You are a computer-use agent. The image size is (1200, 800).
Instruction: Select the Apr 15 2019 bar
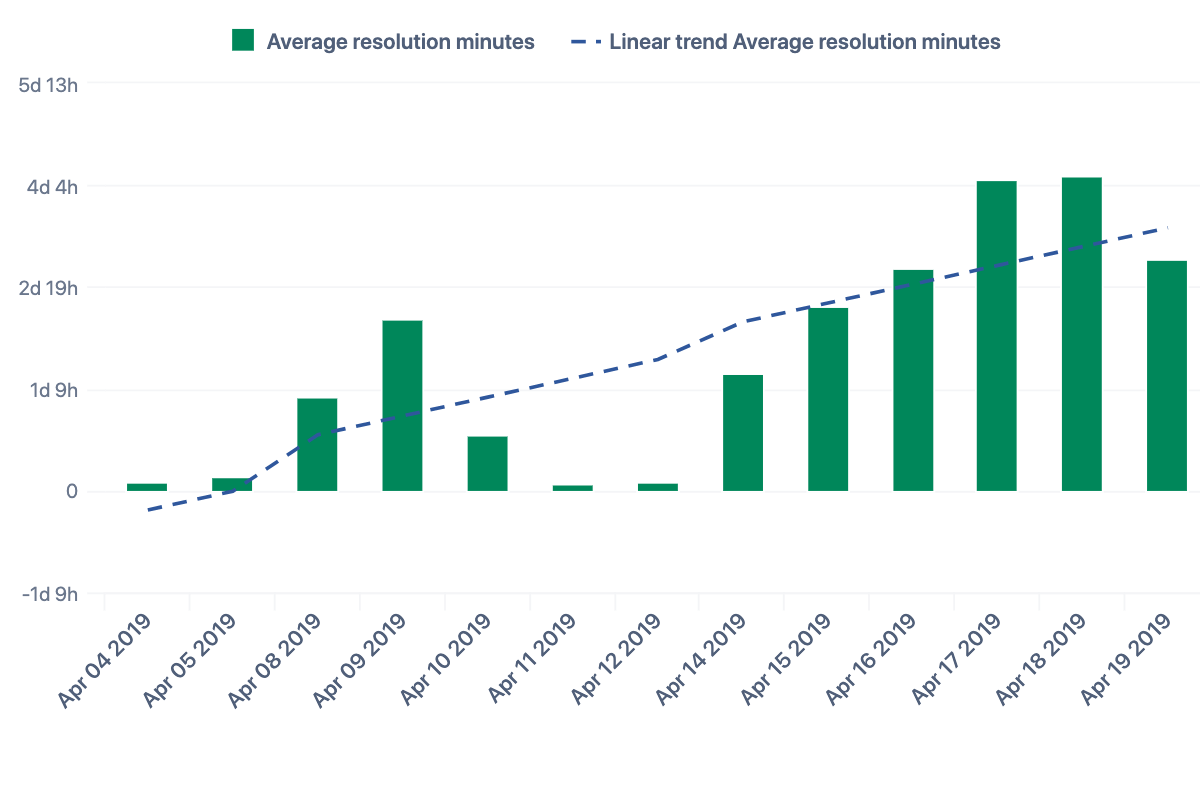pyautogui.click(x=828, y=399)
